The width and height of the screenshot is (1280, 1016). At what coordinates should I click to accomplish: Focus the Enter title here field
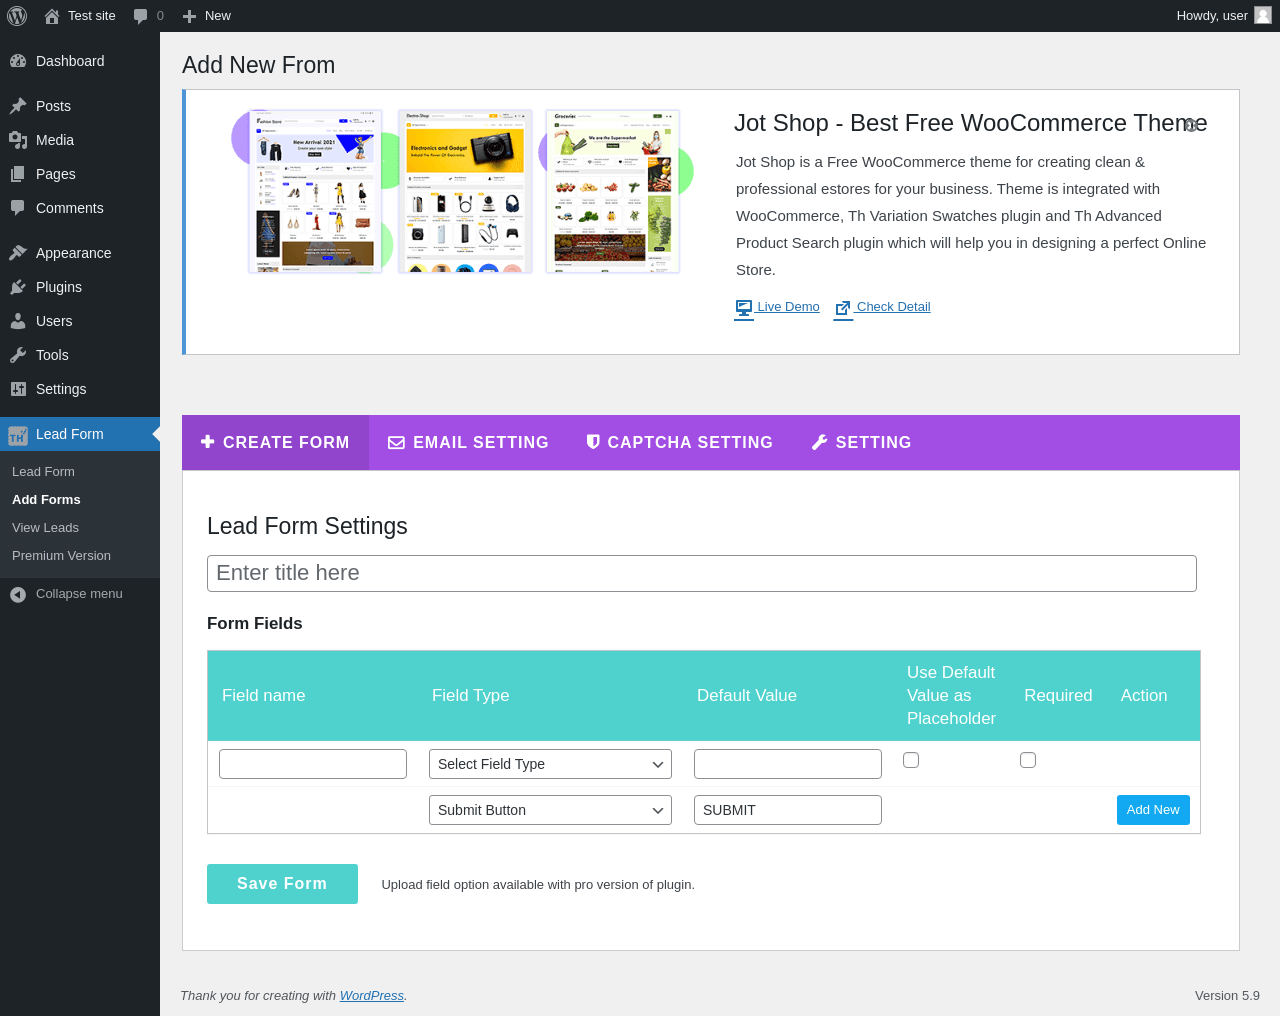tap(702, 573)
